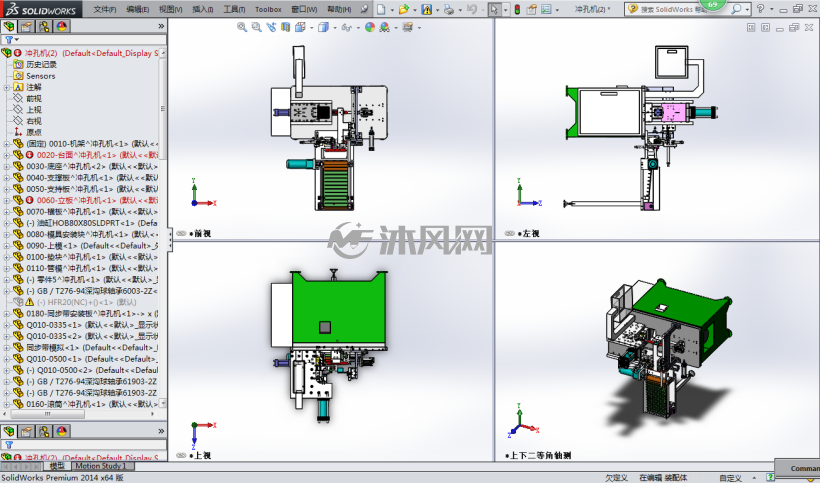Click the Open folder icon
The image size is (820, 483).
point(403,9)
